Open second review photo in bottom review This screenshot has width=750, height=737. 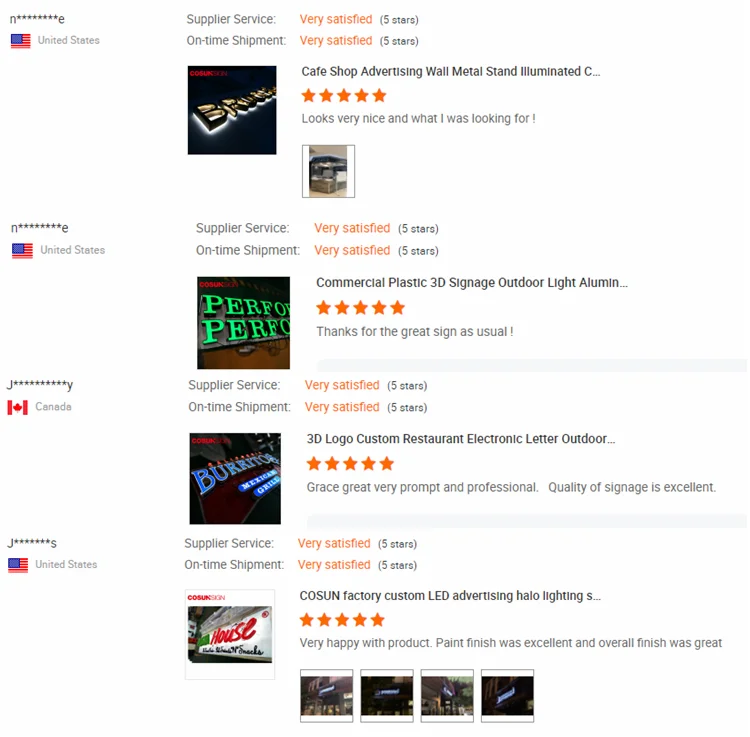pos(386,695)
